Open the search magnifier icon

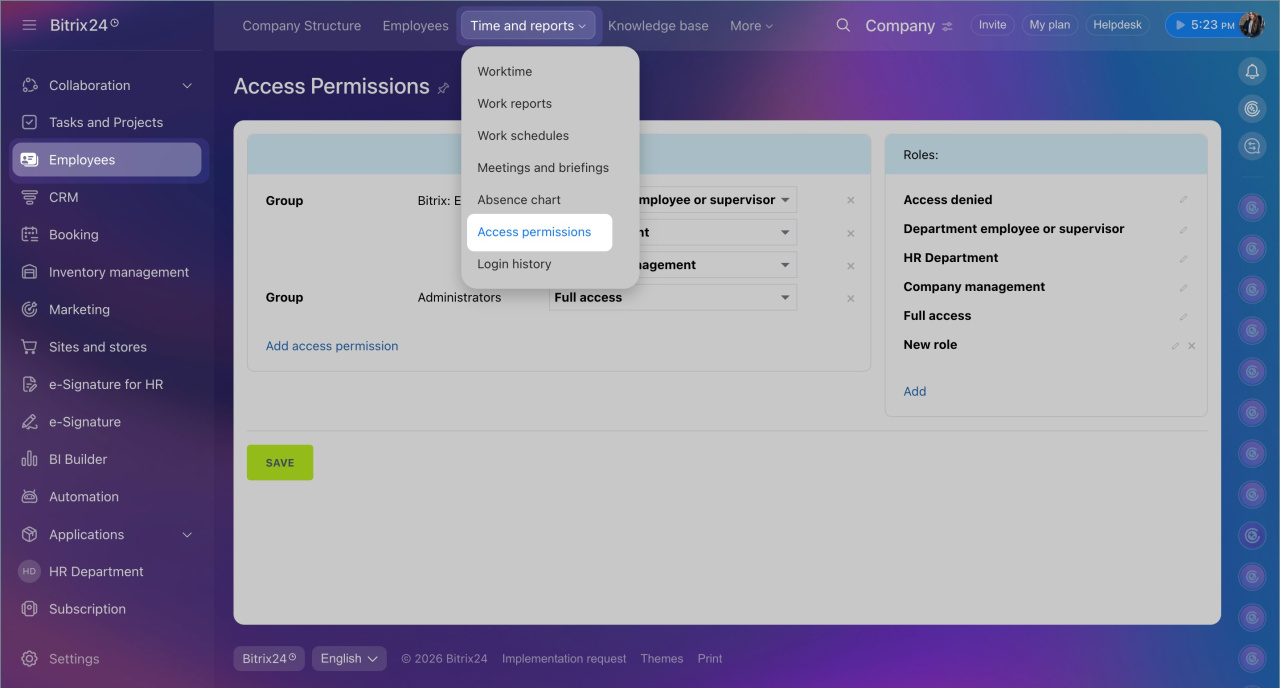(x=843, y=25)
